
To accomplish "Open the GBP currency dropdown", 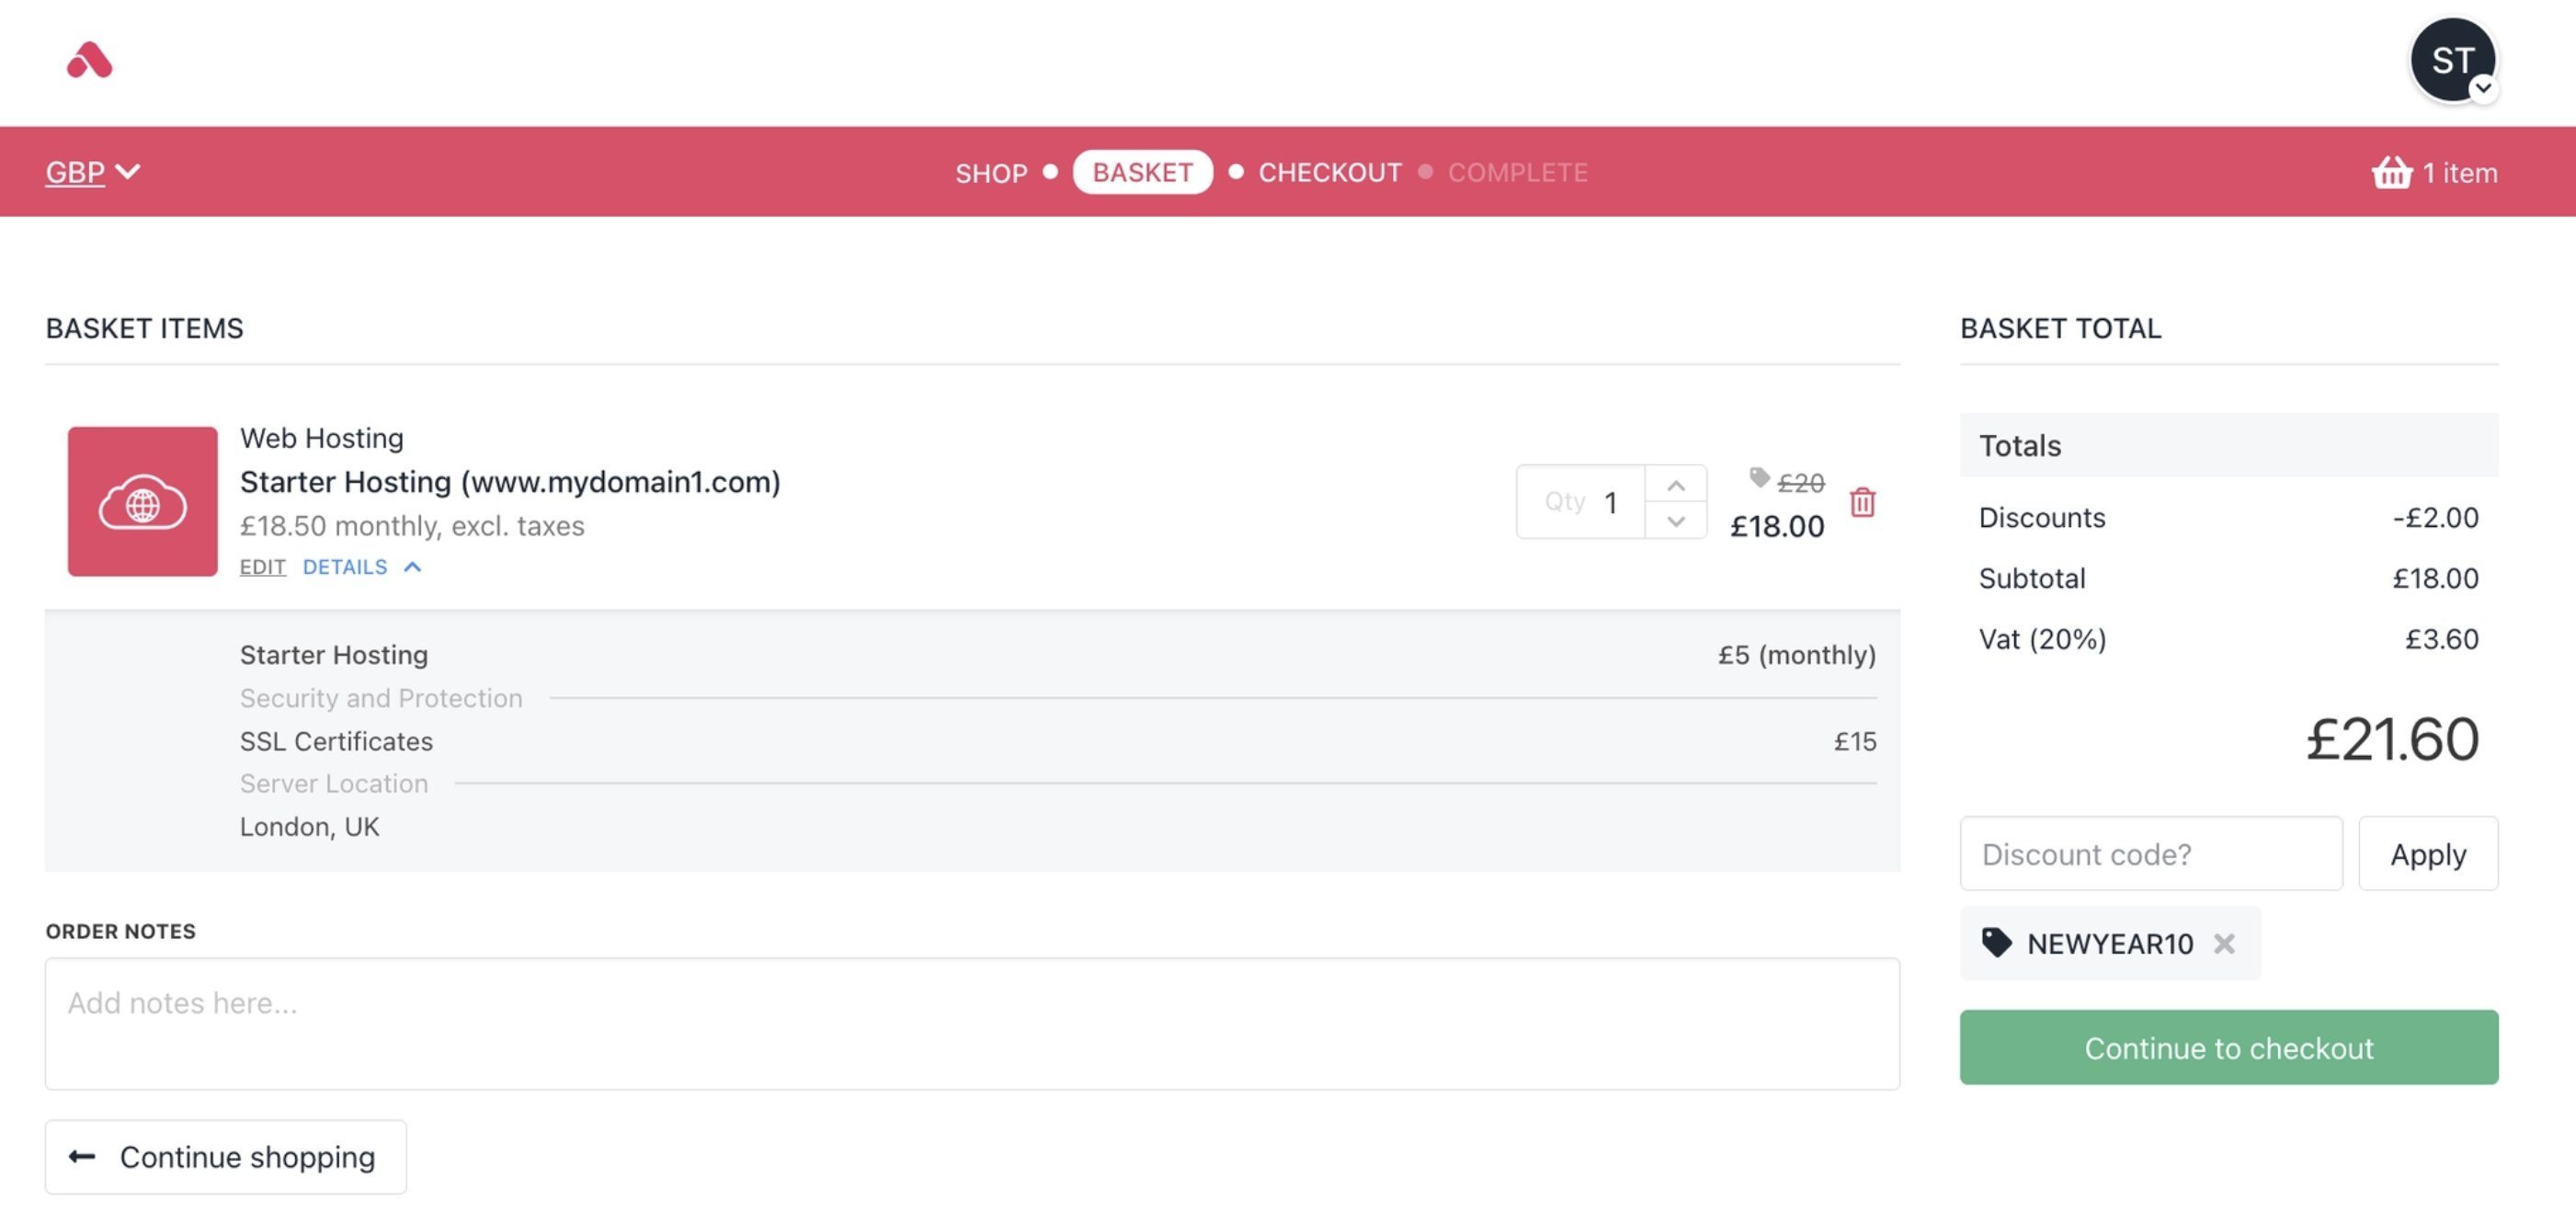I will [92, 172].
